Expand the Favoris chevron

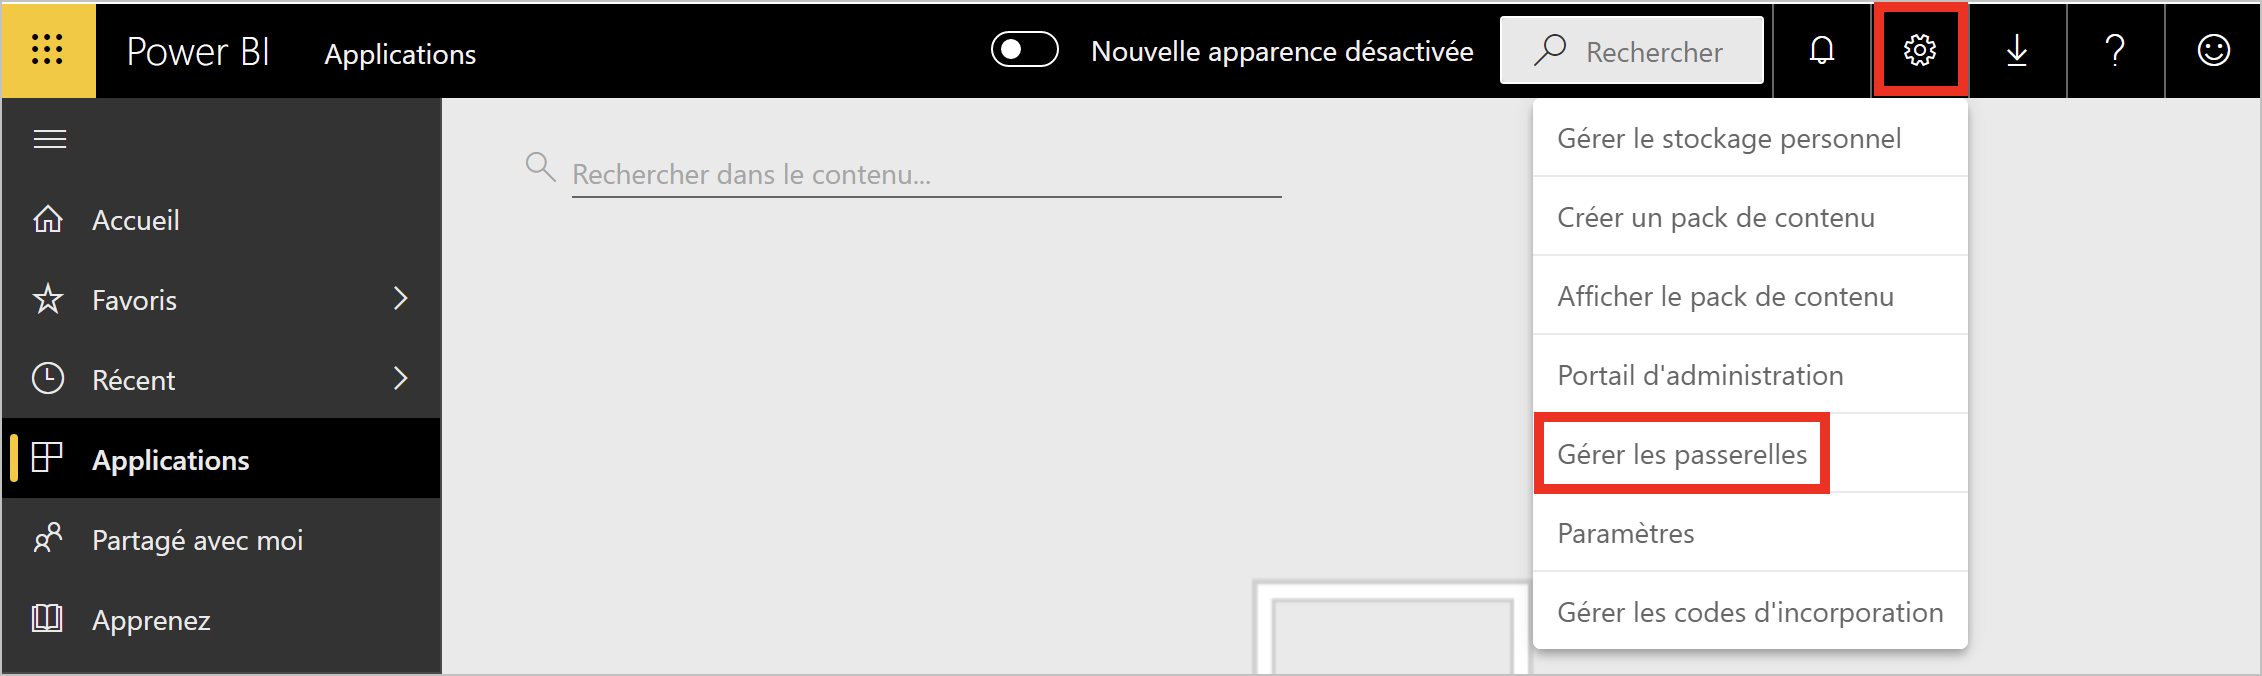point(400,299)
